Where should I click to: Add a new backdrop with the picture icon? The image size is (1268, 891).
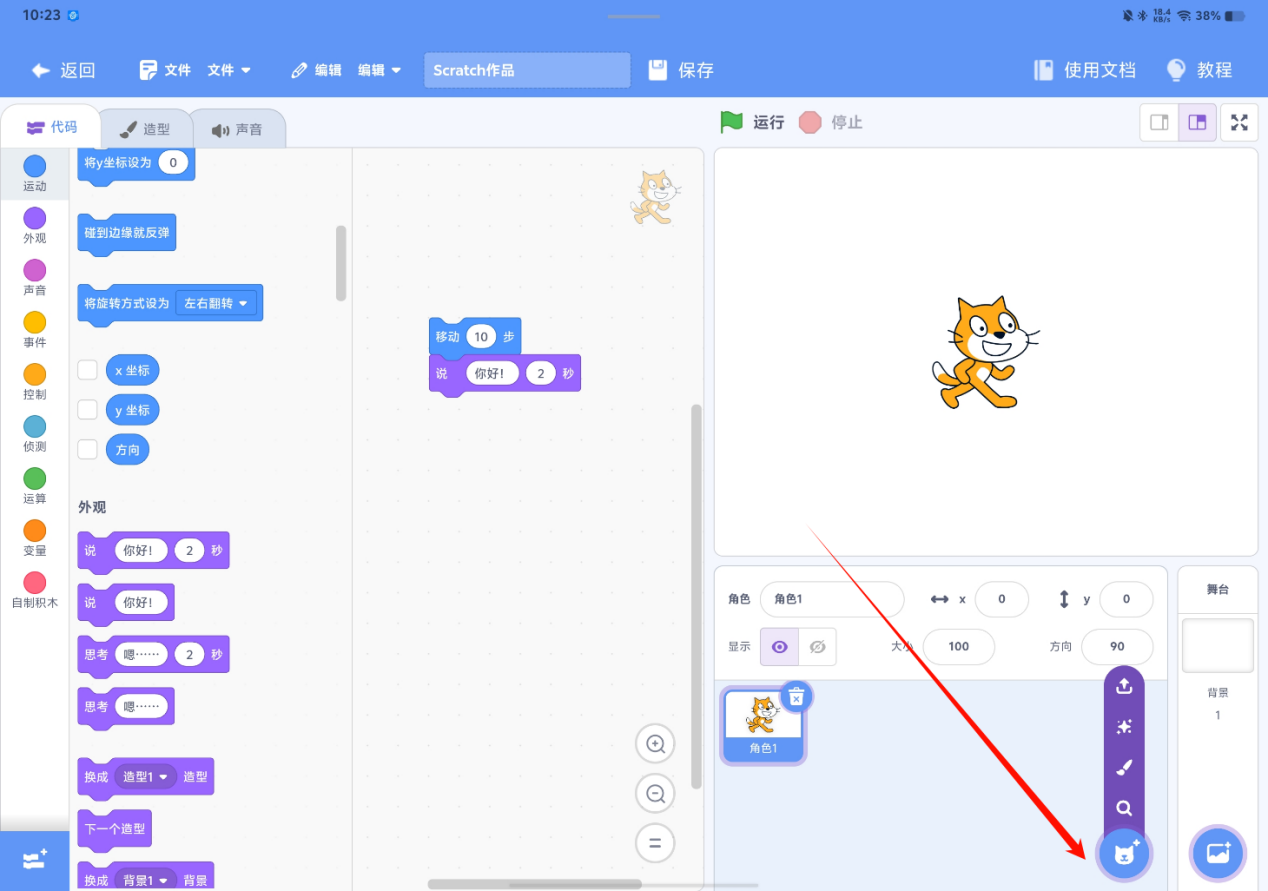[x=1217, y=853]
